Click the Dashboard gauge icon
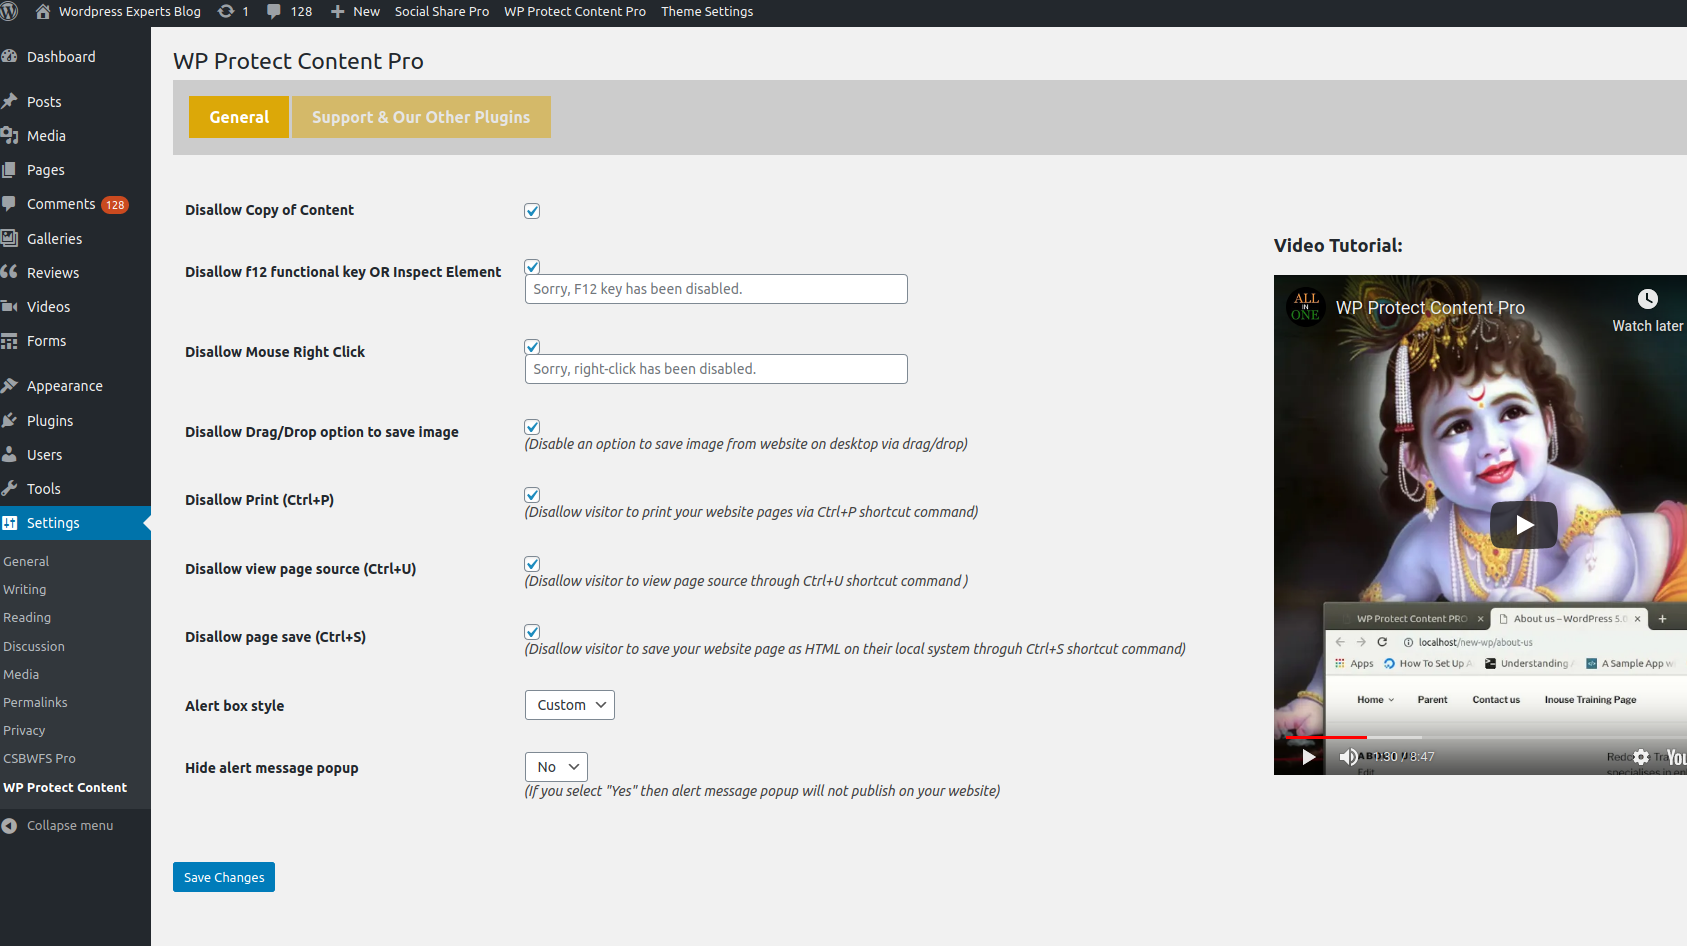This screenshot has height=946, width=1687. [10, 57]
